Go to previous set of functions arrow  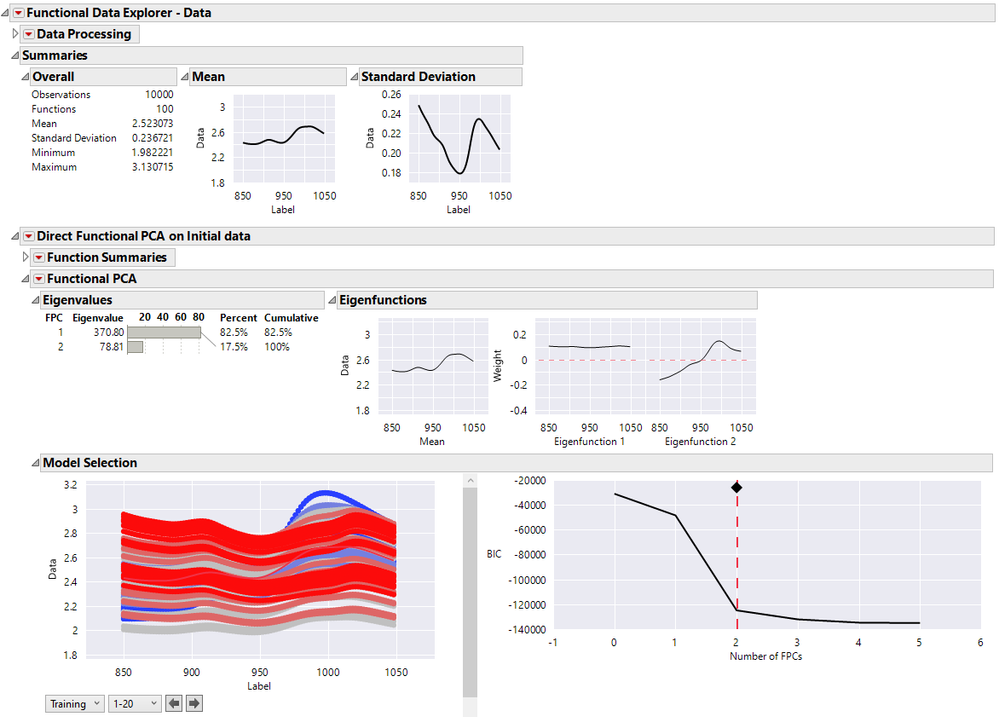pos(174,704)
